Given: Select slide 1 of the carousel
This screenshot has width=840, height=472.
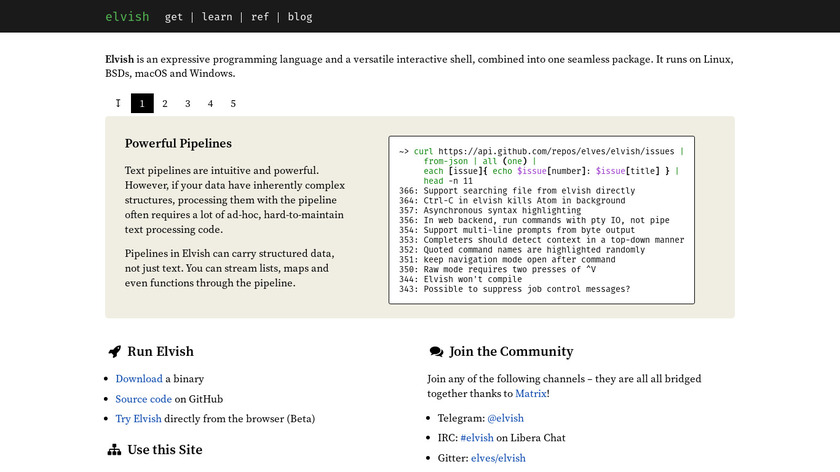Looking at the screenshot, I should click(x=142, y=103).
